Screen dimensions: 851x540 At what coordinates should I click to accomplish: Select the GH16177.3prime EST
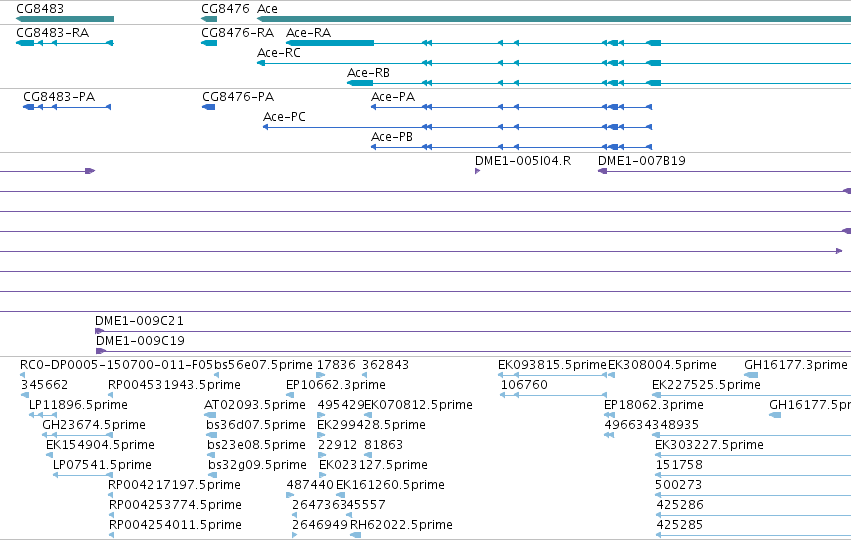pyautogui.click(x=751, y=375)
